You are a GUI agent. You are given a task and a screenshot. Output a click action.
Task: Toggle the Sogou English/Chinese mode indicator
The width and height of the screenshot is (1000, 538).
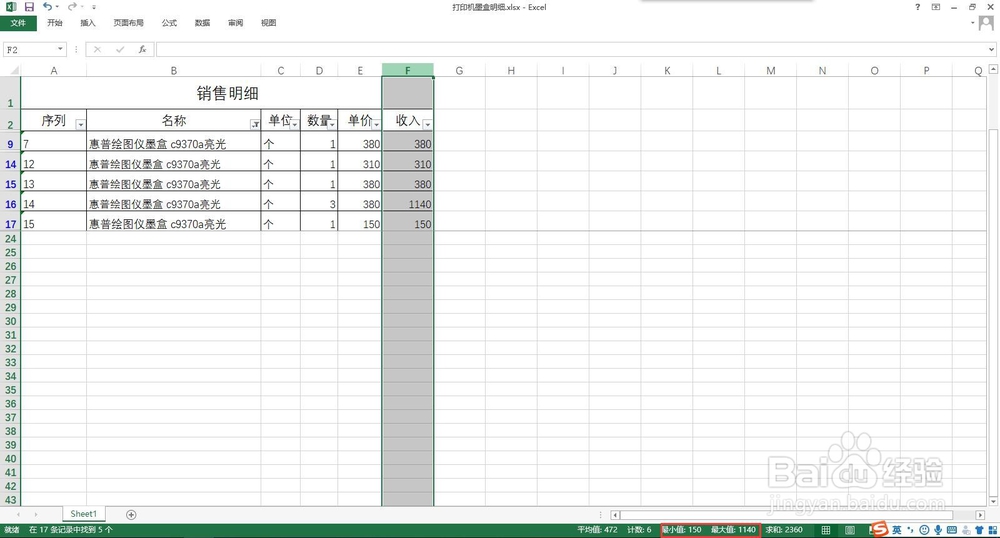(x=897, y=530)
